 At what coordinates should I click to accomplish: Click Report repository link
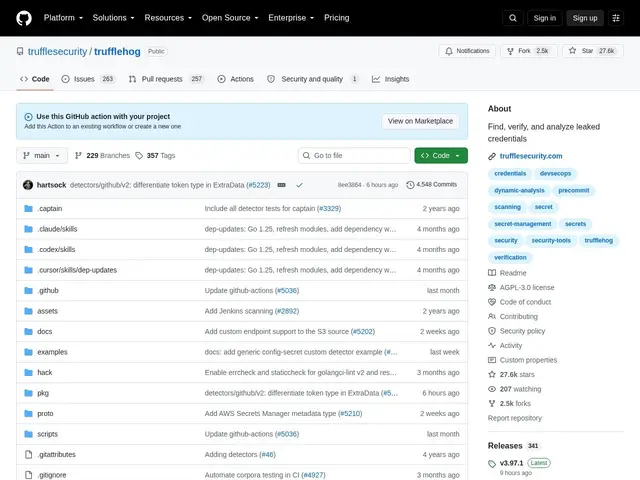tap(515, 418)
